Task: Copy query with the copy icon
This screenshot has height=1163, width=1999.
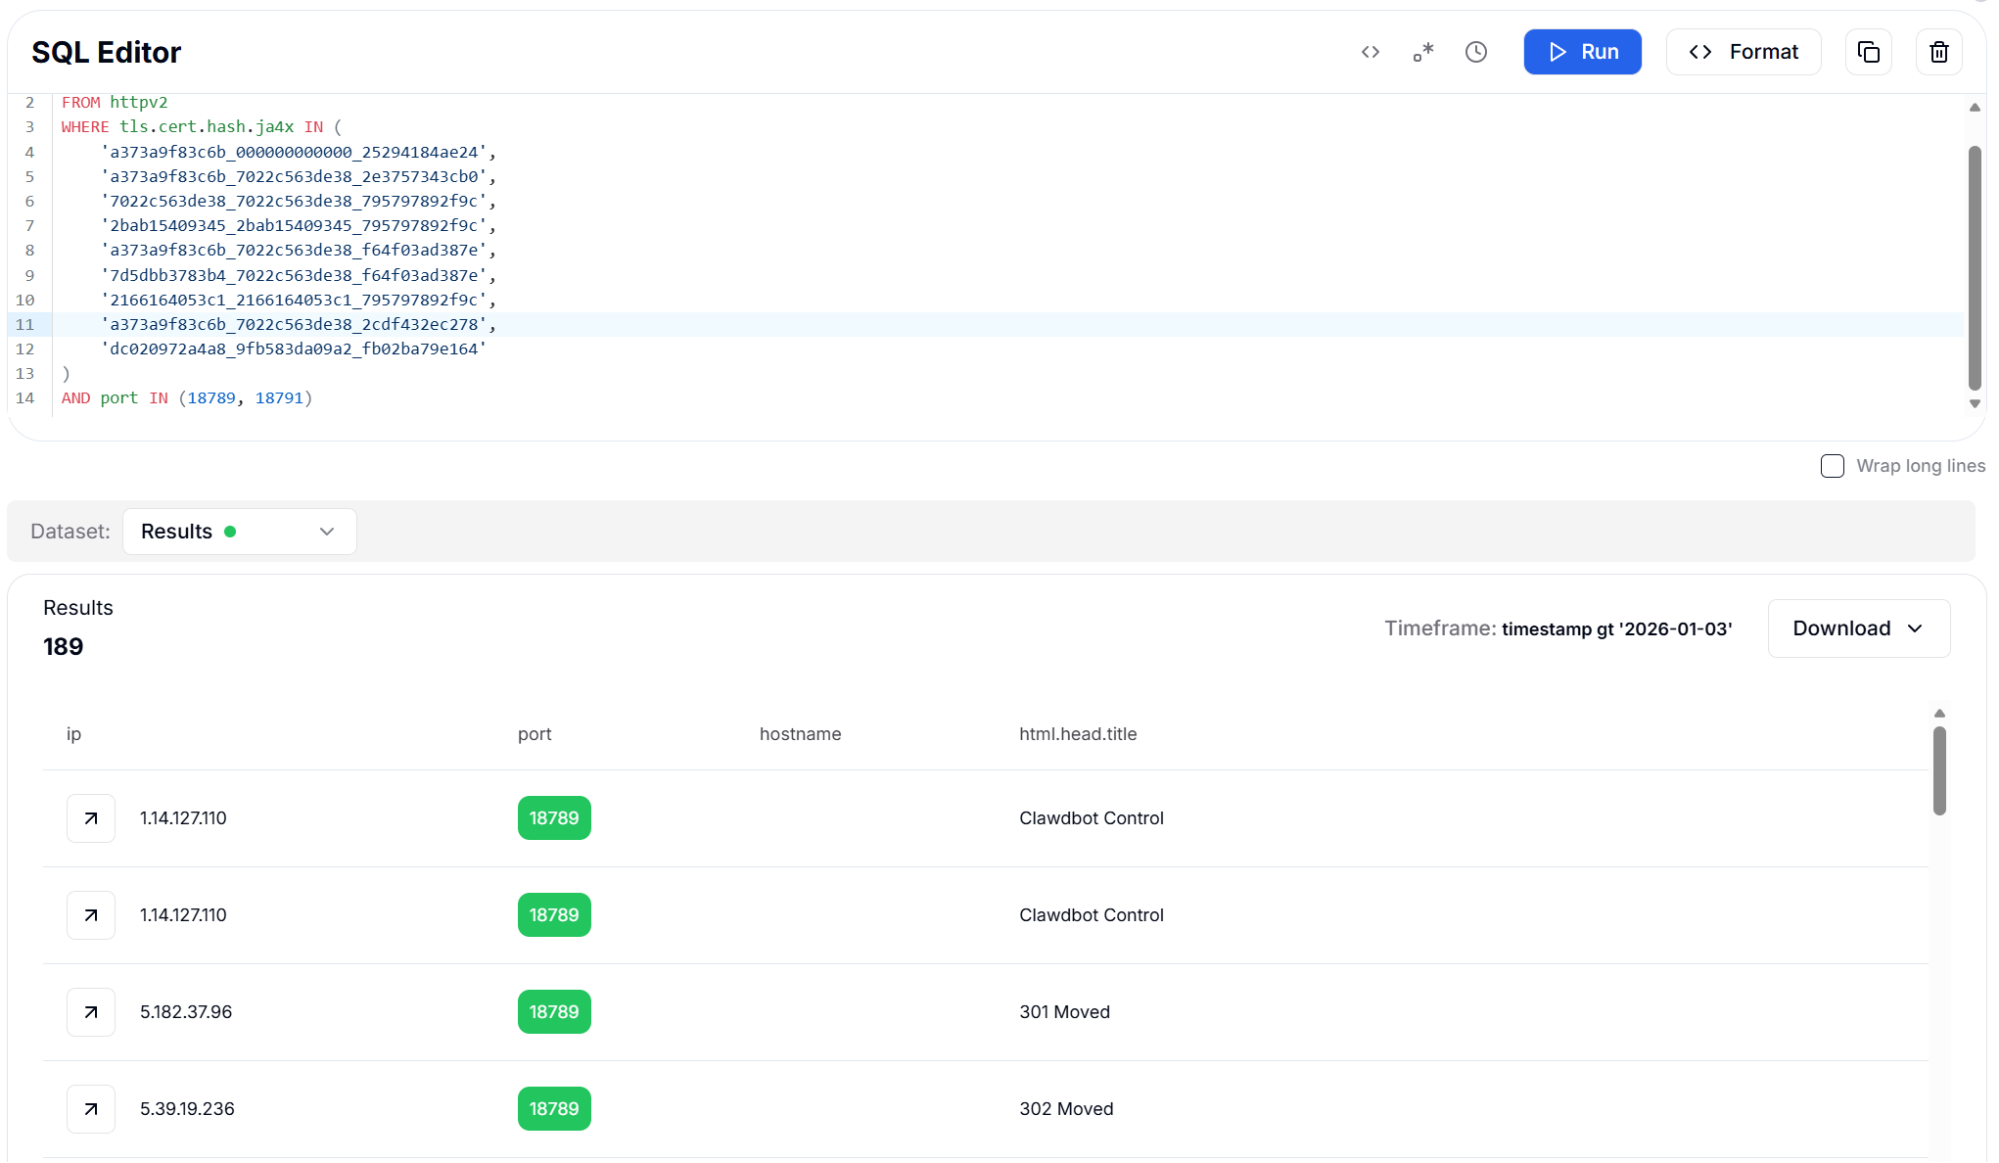Action: [1868, 52]
